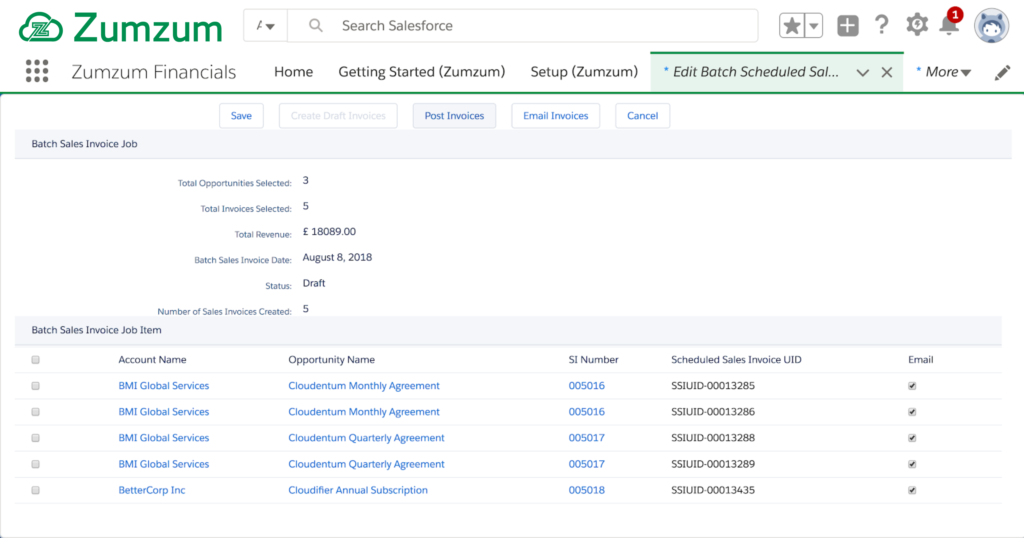The width and height of the screenshot is (1024, 538).
Task: Toggle Email checkbox for SSIUID-00013286
Action: pos(912,412)
